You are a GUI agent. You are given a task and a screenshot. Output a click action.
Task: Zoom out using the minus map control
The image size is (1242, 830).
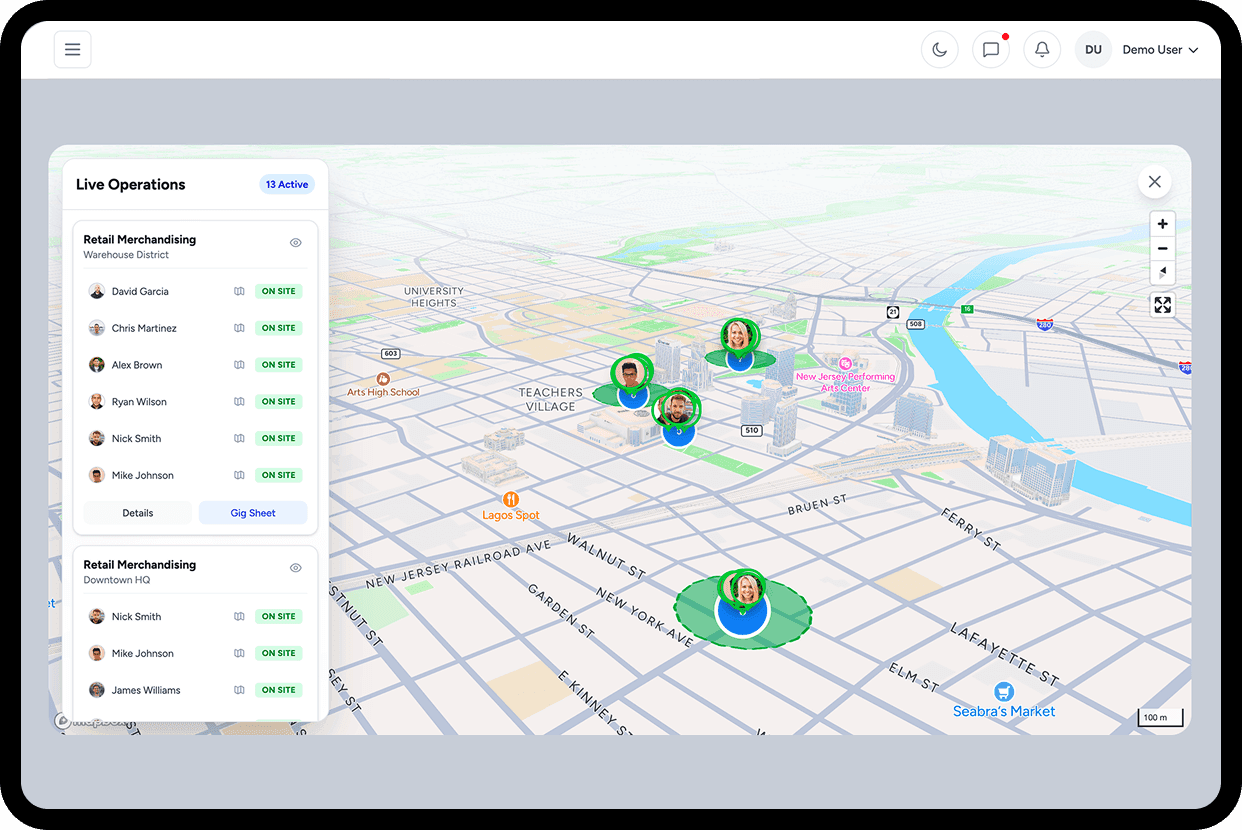[x=1162, y=248]
